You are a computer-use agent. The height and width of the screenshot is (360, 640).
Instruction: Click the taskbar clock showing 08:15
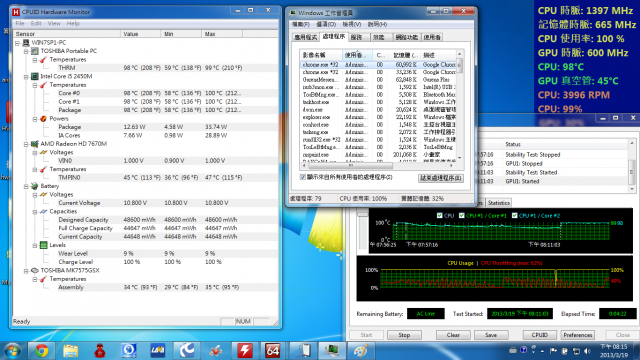coord(613,351)
